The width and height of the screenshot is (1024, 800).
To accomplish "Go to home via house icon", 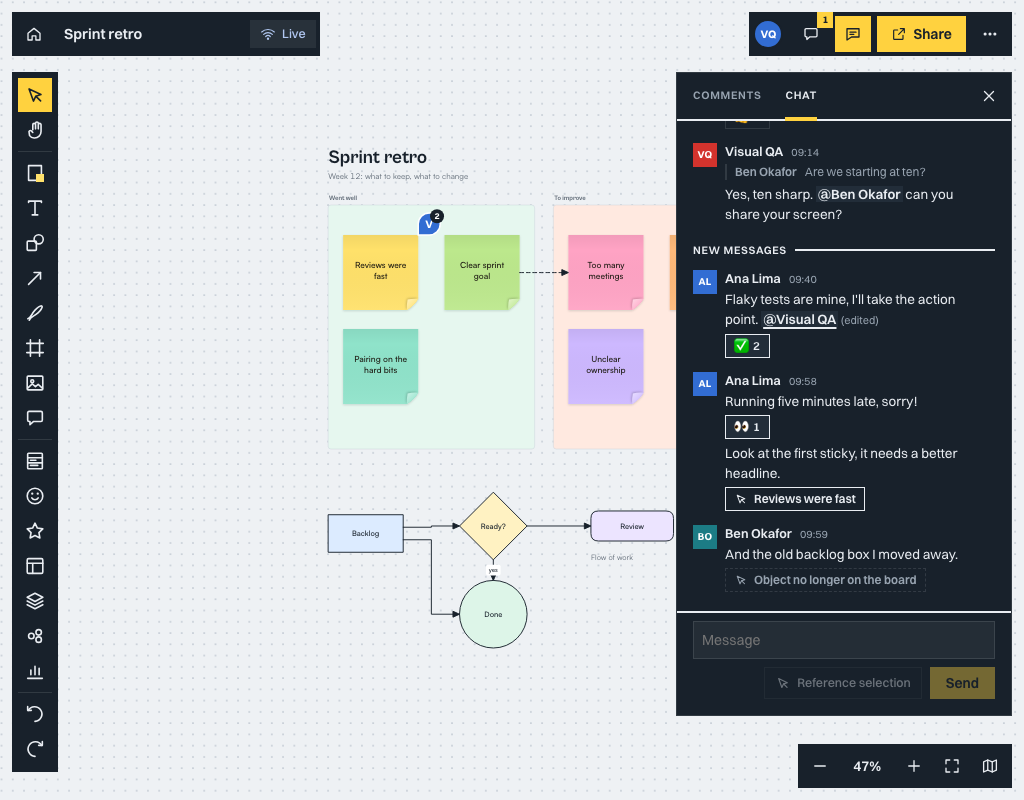I will click(34, 34).
